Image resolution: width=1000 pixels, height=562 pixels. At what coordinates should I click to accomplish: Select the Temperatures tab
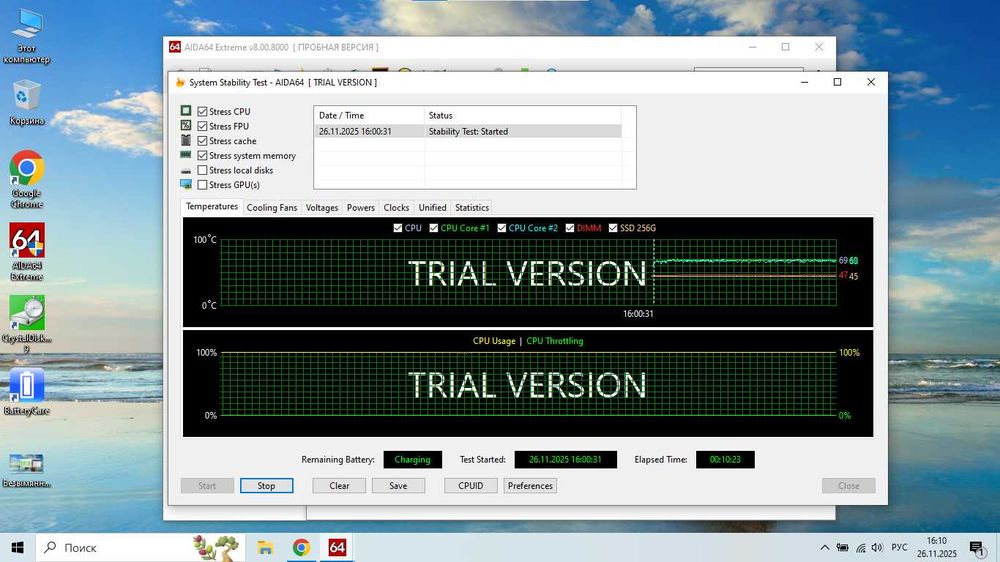point(212,207)
